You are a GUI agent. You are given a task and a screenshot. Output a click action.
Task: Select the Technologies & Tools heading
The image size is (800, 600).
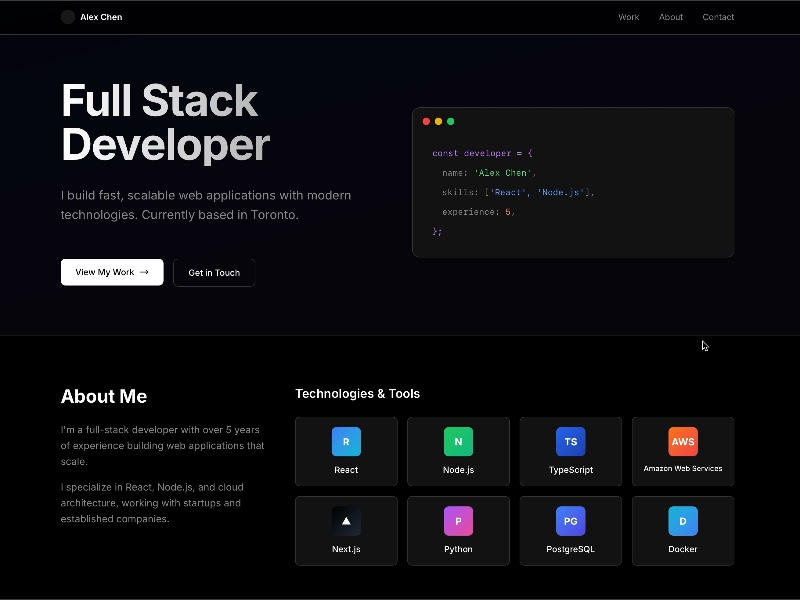pos(356,393)
